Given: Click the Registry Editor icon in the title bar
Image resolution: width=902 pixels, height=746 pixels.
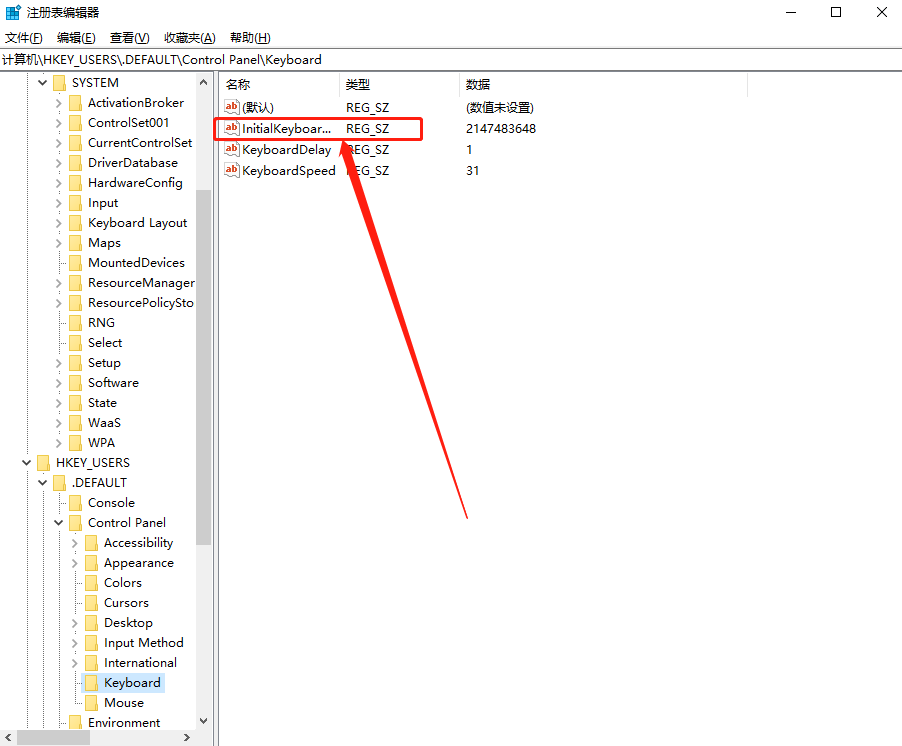Looking at the screenshot, I should [12, 12].
